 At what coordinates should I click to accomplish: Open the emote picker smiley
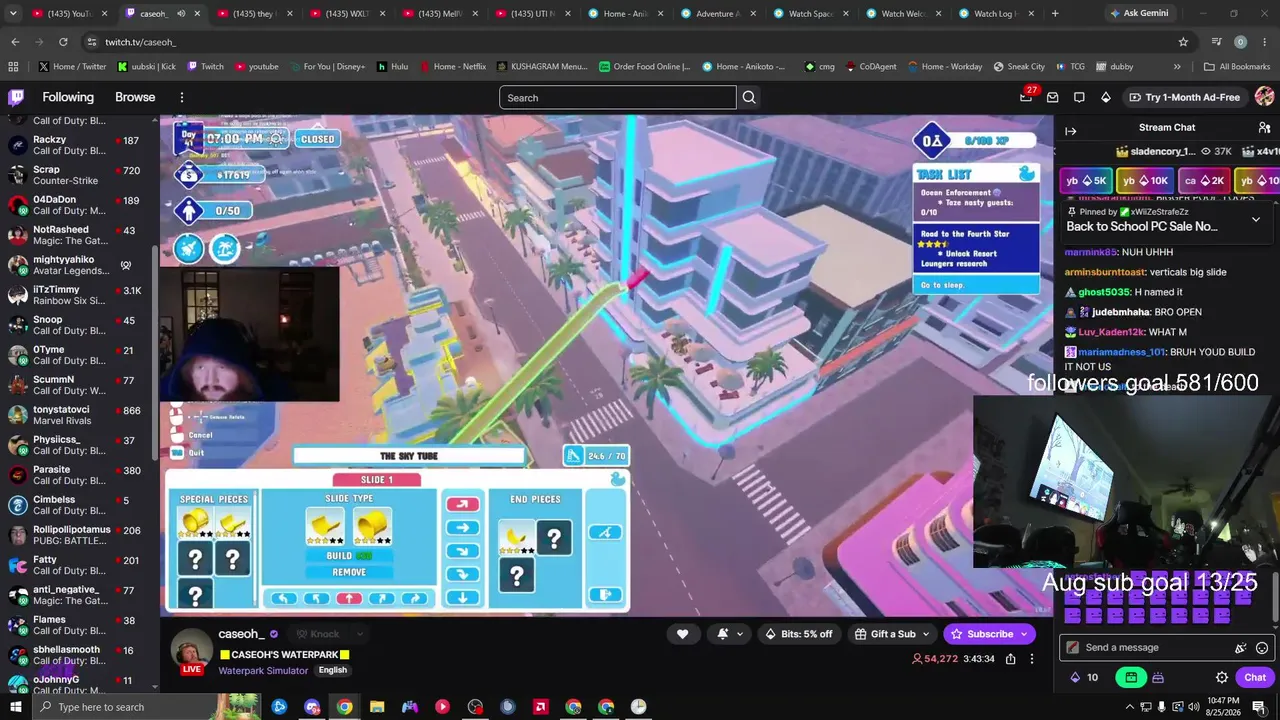(1262, 648)
